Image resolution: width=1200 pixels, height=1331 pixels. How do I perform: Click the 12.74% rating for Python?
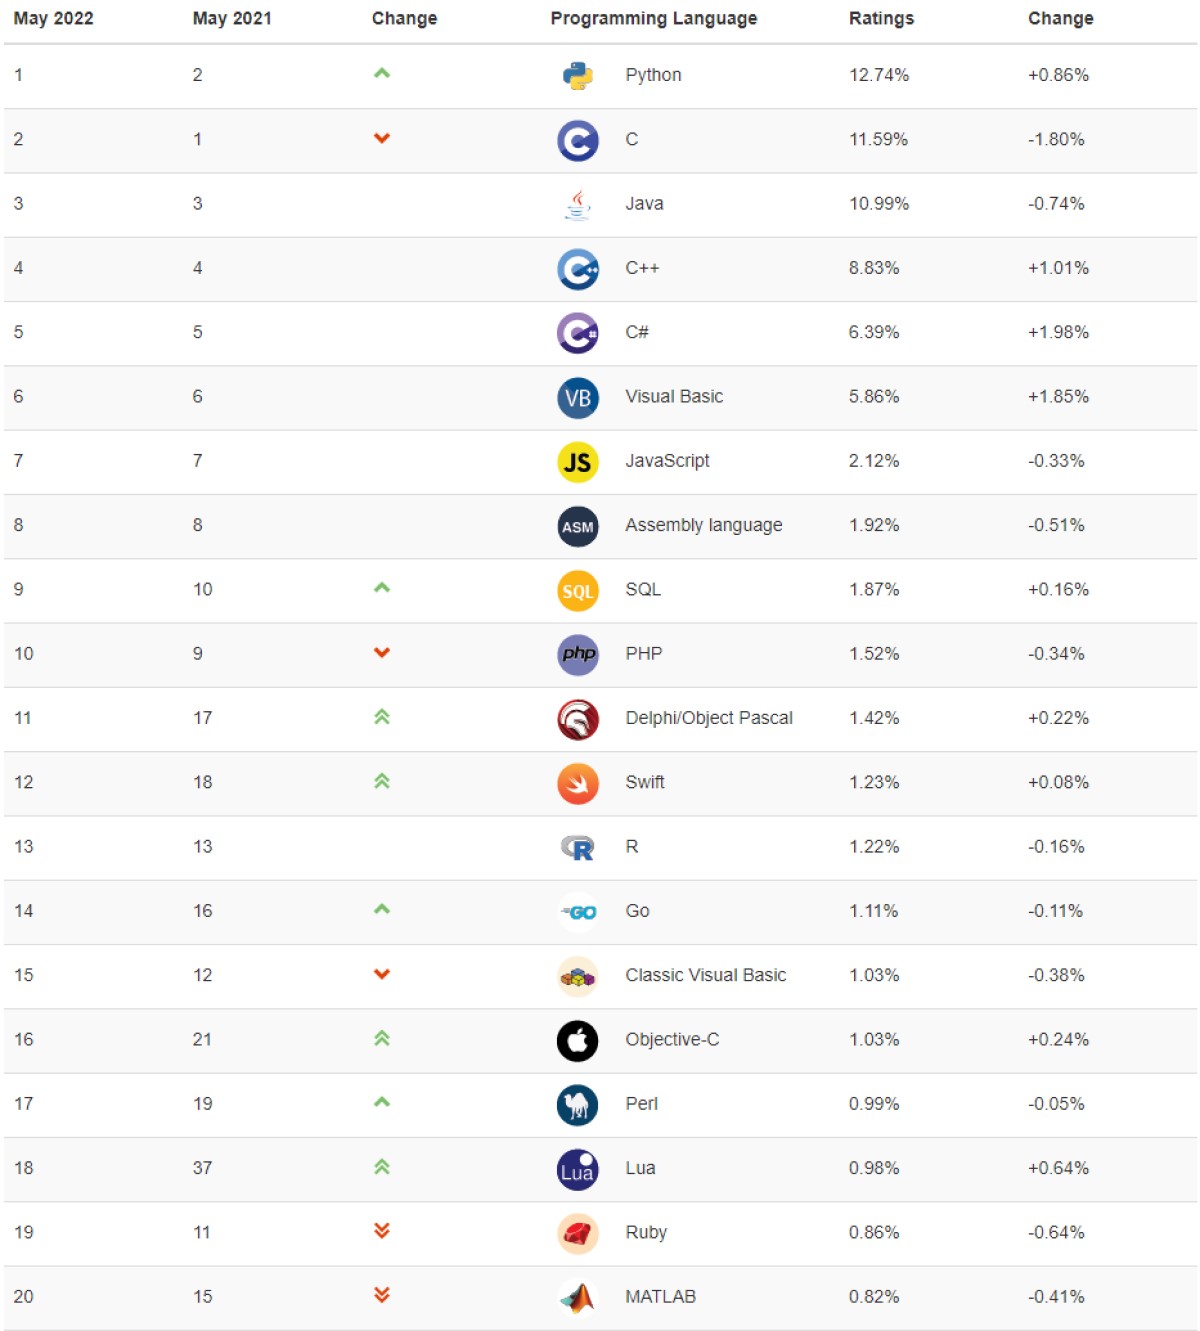point(878,75)
